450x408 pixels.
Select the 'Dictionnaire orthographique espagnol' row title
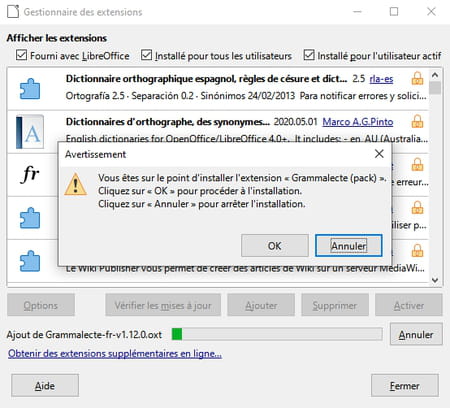click(x=206, y=79)
